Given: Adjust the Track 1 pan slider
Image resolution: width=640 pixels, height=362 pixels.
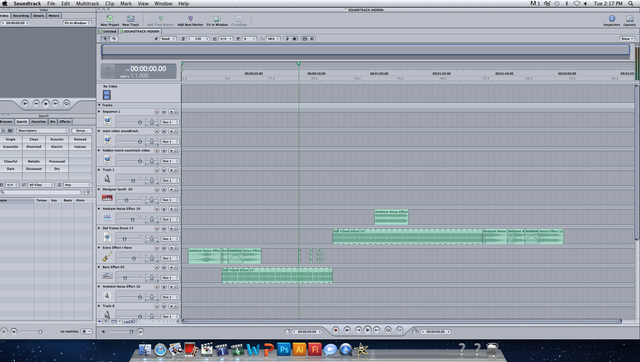Looking at the screenshot, I should coord(152,180).
